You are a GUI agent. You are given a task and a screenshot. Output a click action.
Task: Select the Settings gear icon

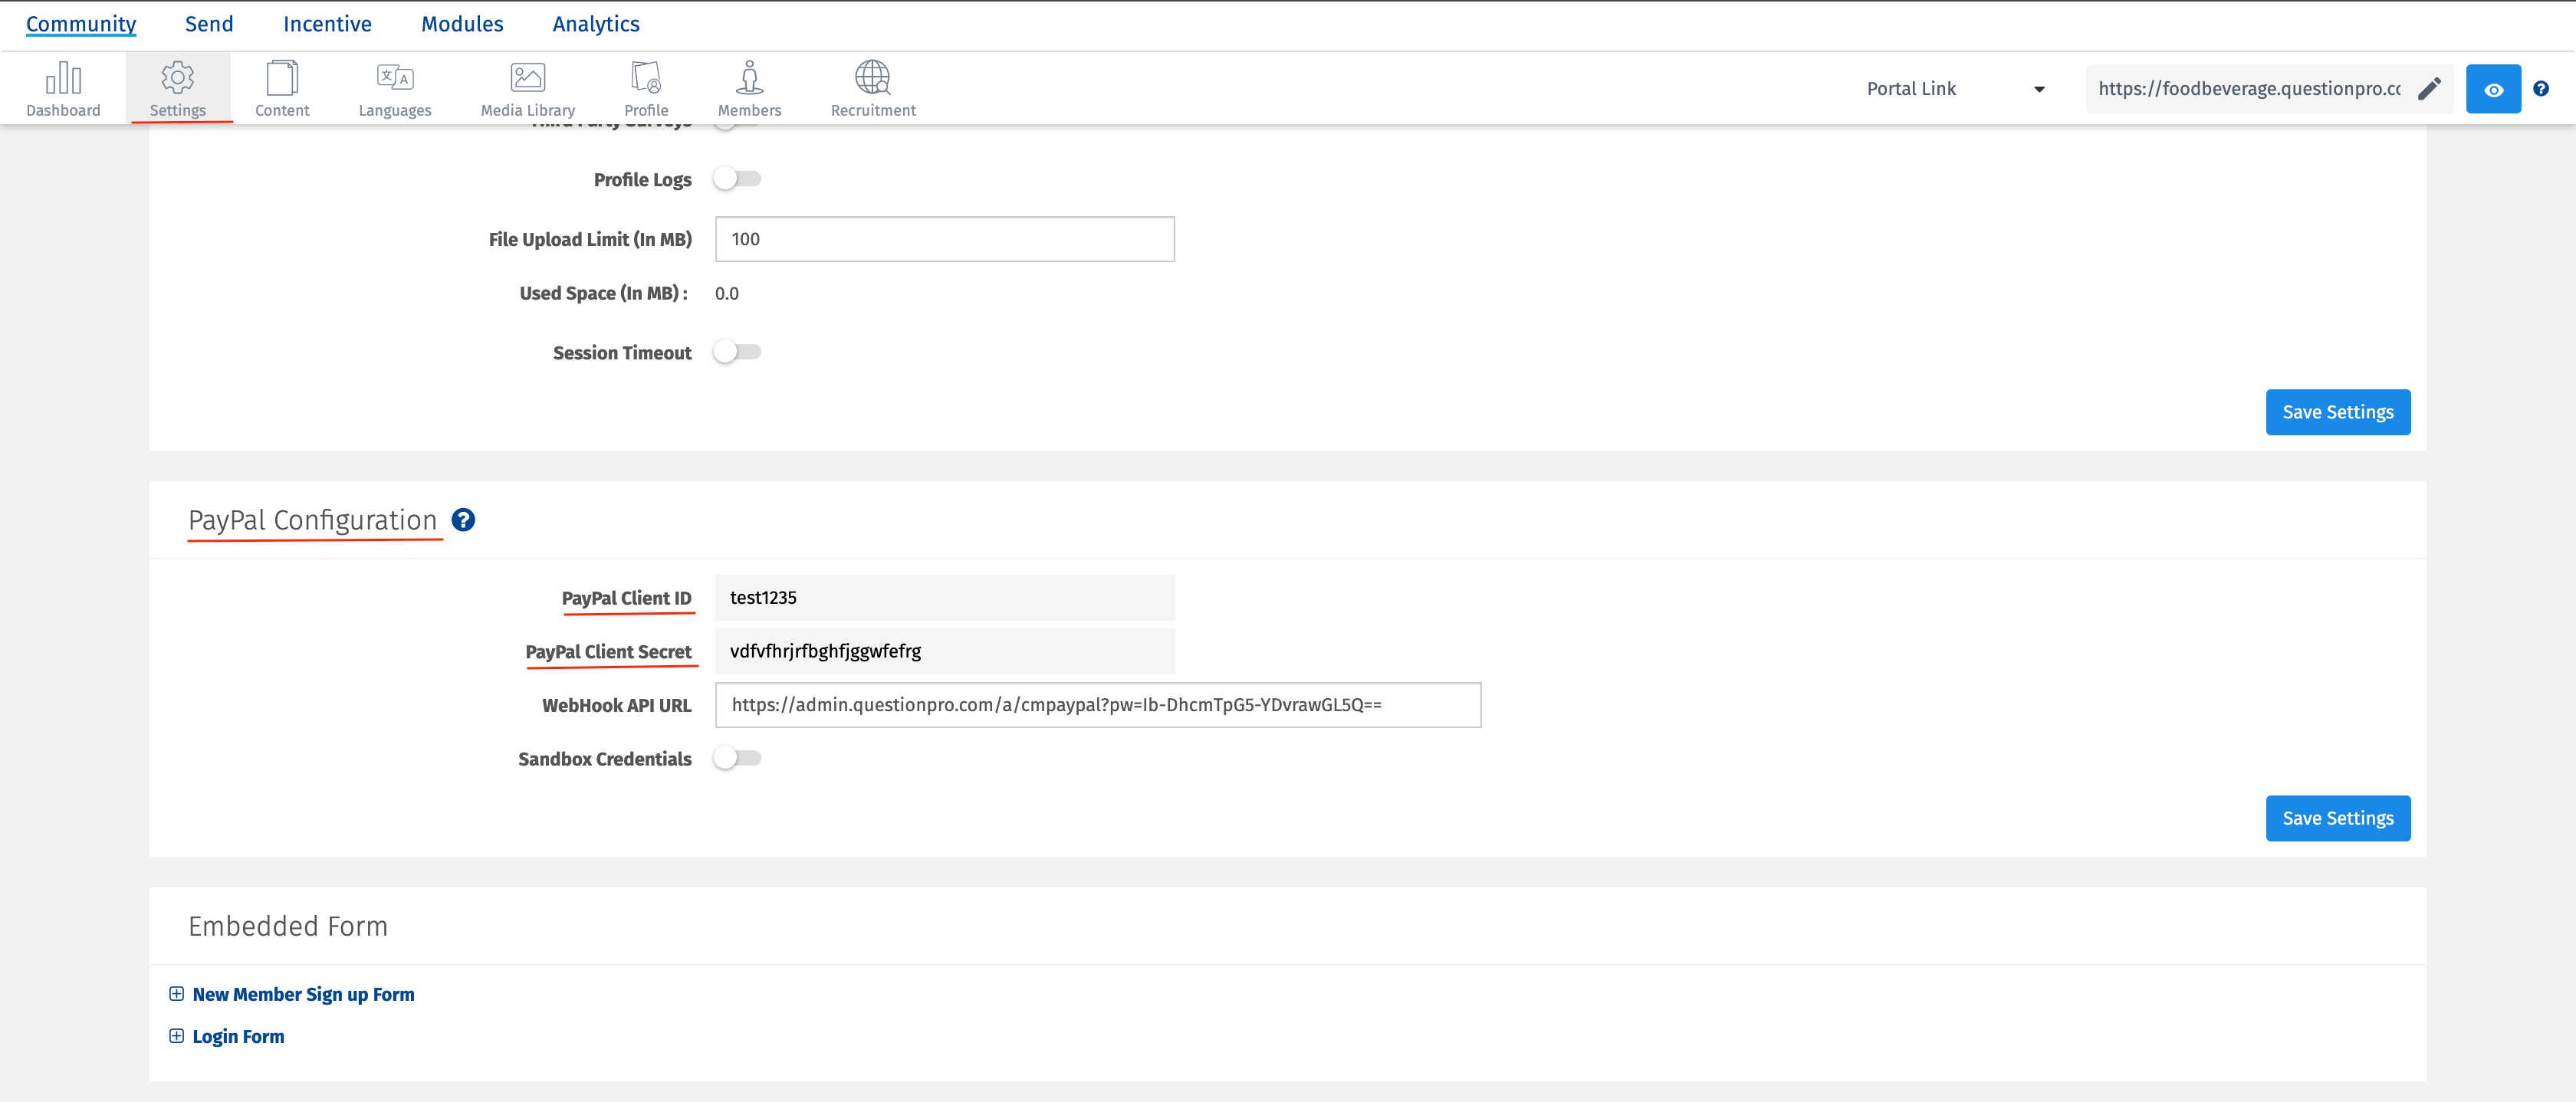coord(179,88)
